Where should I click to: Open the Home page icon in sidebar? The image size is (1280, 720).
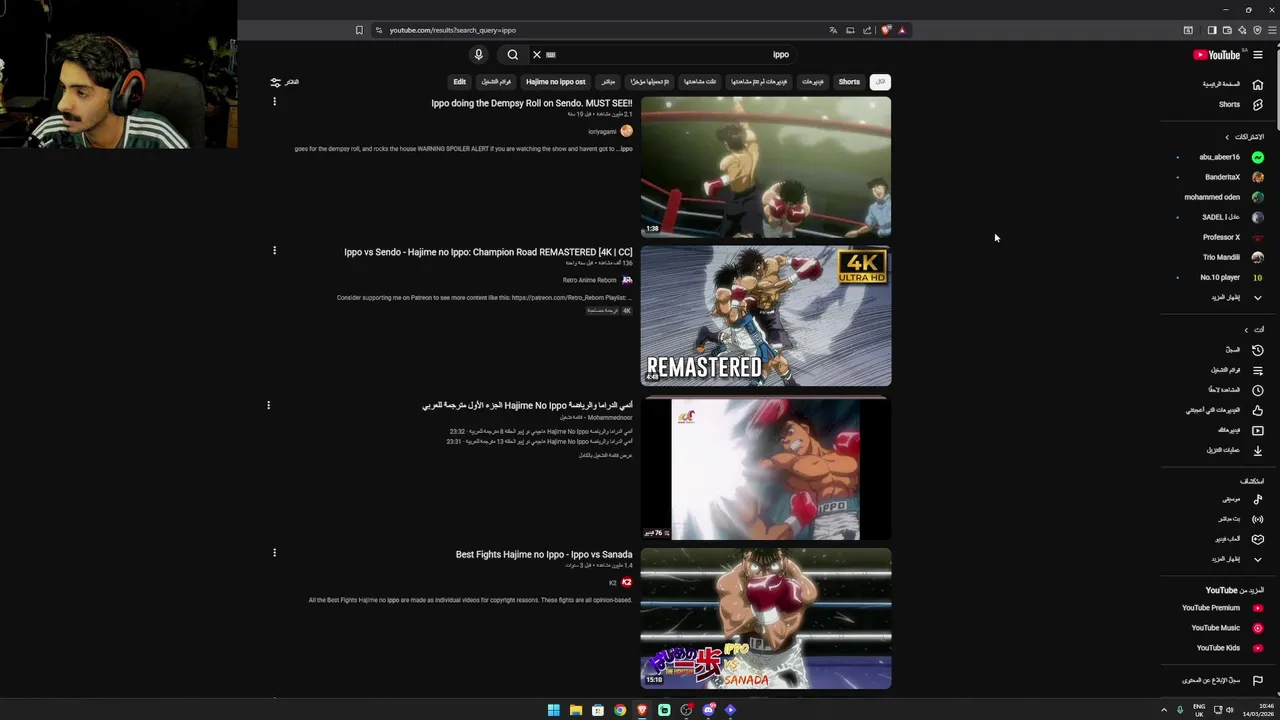point(1258,84)
